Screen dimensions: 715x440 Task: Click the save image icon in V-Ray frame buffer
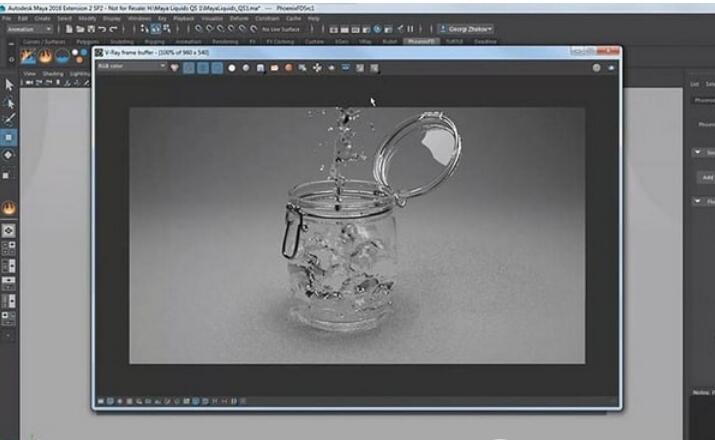tap(260, 68)
